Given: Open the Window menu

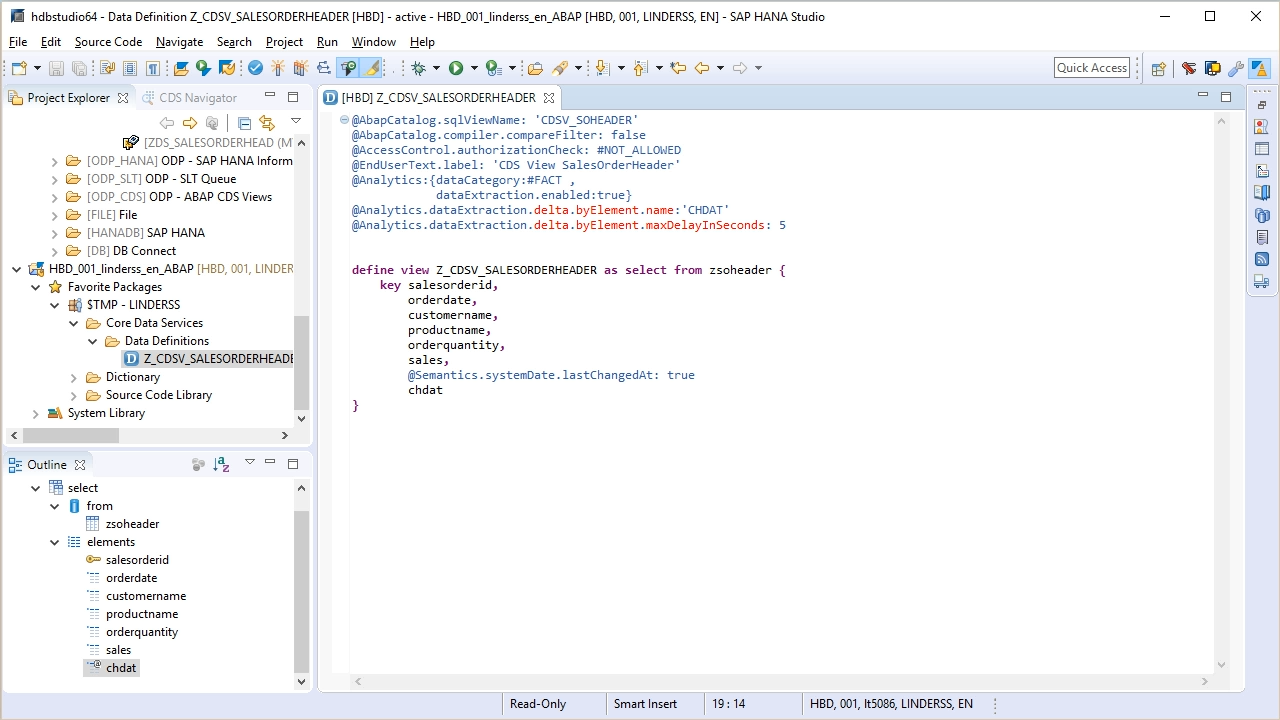Looking at the screenshot, I should [x=374, y=42].
